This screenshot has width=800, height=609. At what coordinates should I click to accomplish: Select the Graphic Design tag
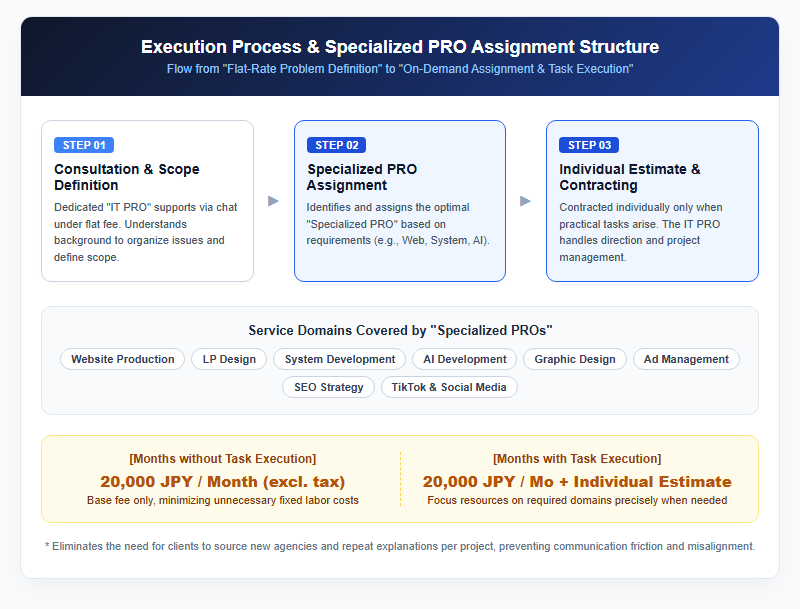click(x=575, y=359)
